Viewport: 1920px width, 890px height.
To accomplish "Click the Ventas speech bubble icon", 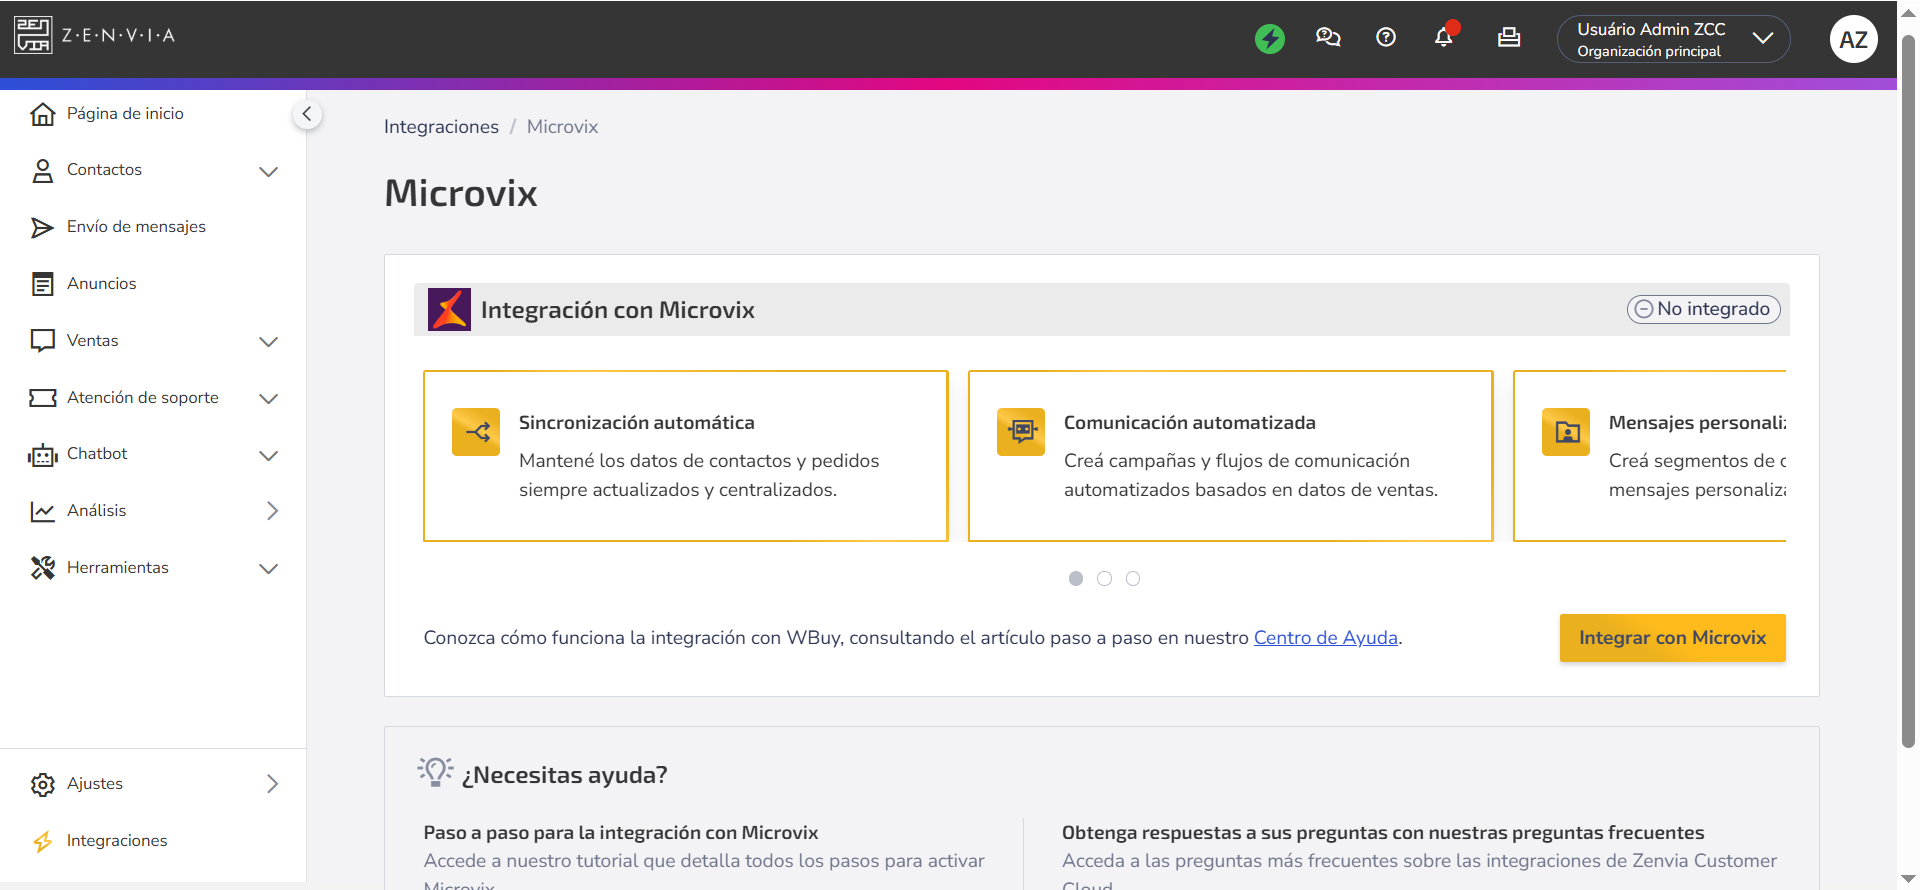I will (42, 341).
